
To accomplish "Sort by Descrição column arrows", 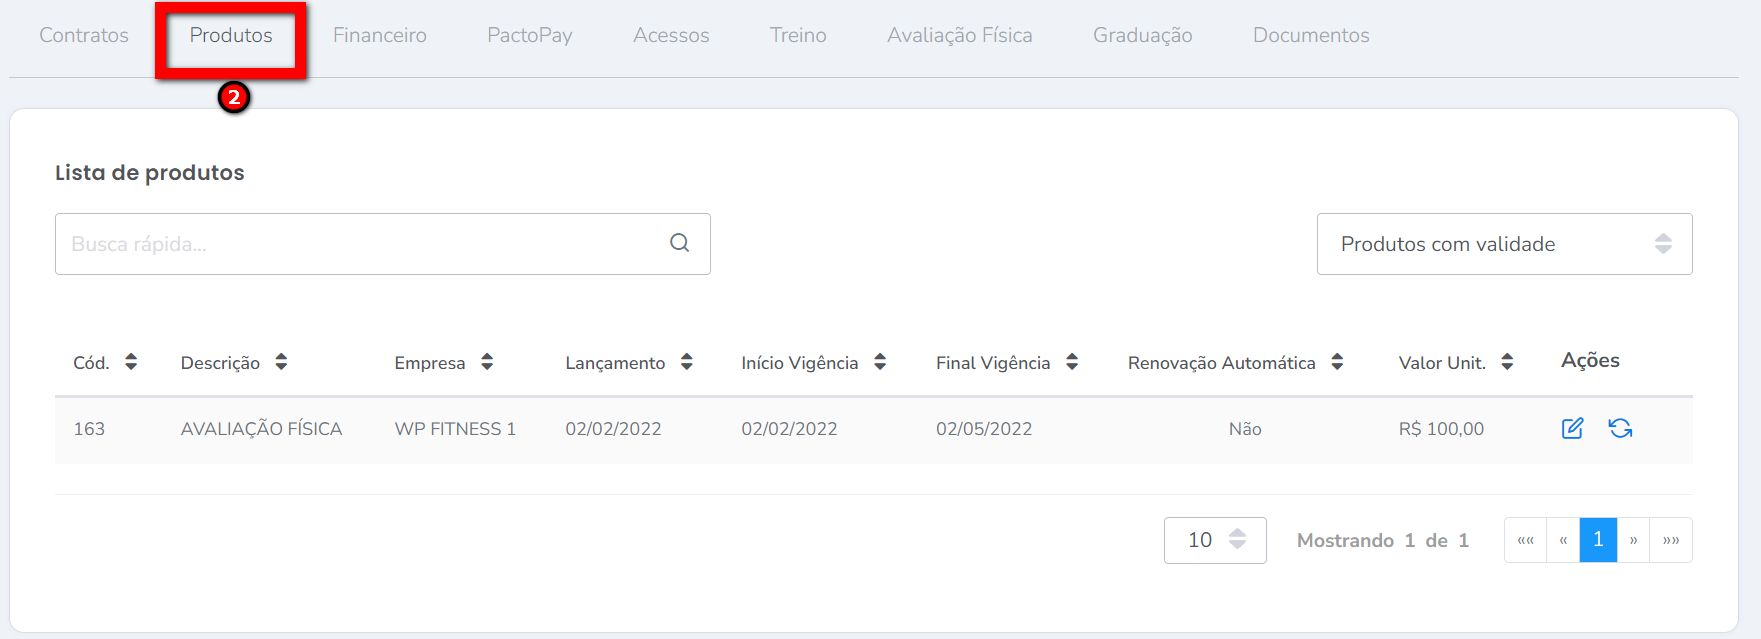I will pos(281,362).
